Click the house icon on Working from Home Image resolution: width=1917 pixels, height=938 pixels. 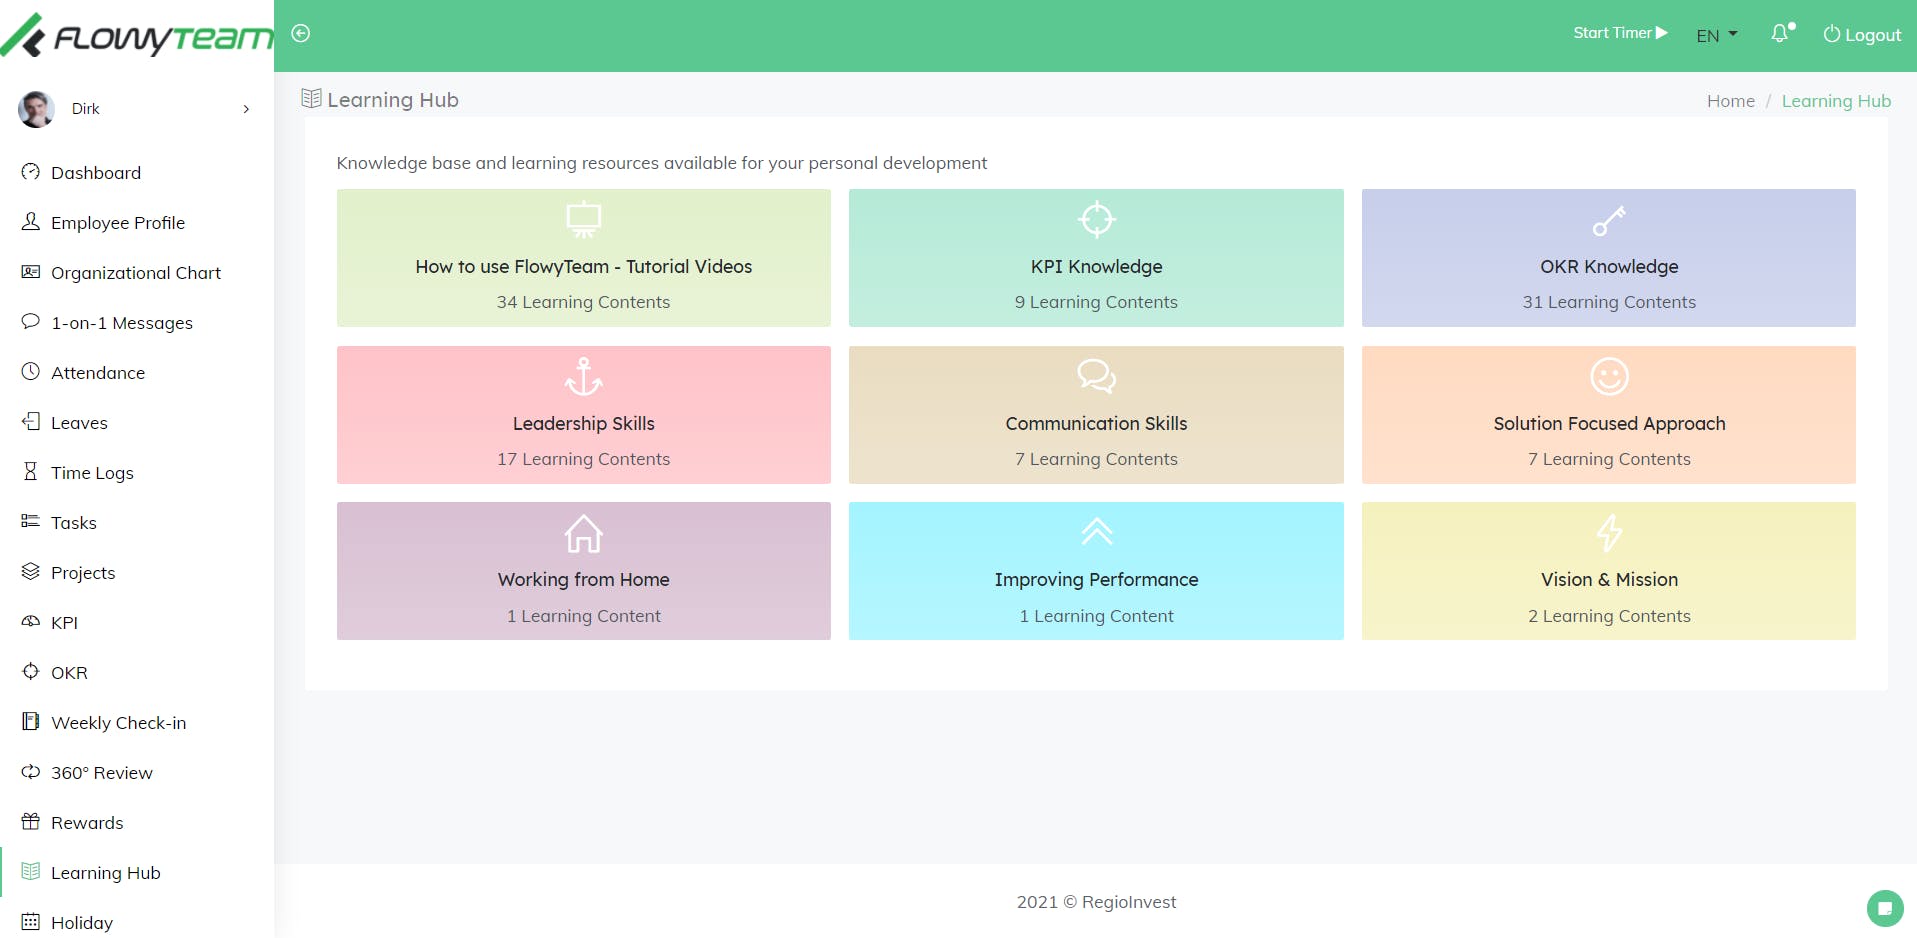click(584, 533)
